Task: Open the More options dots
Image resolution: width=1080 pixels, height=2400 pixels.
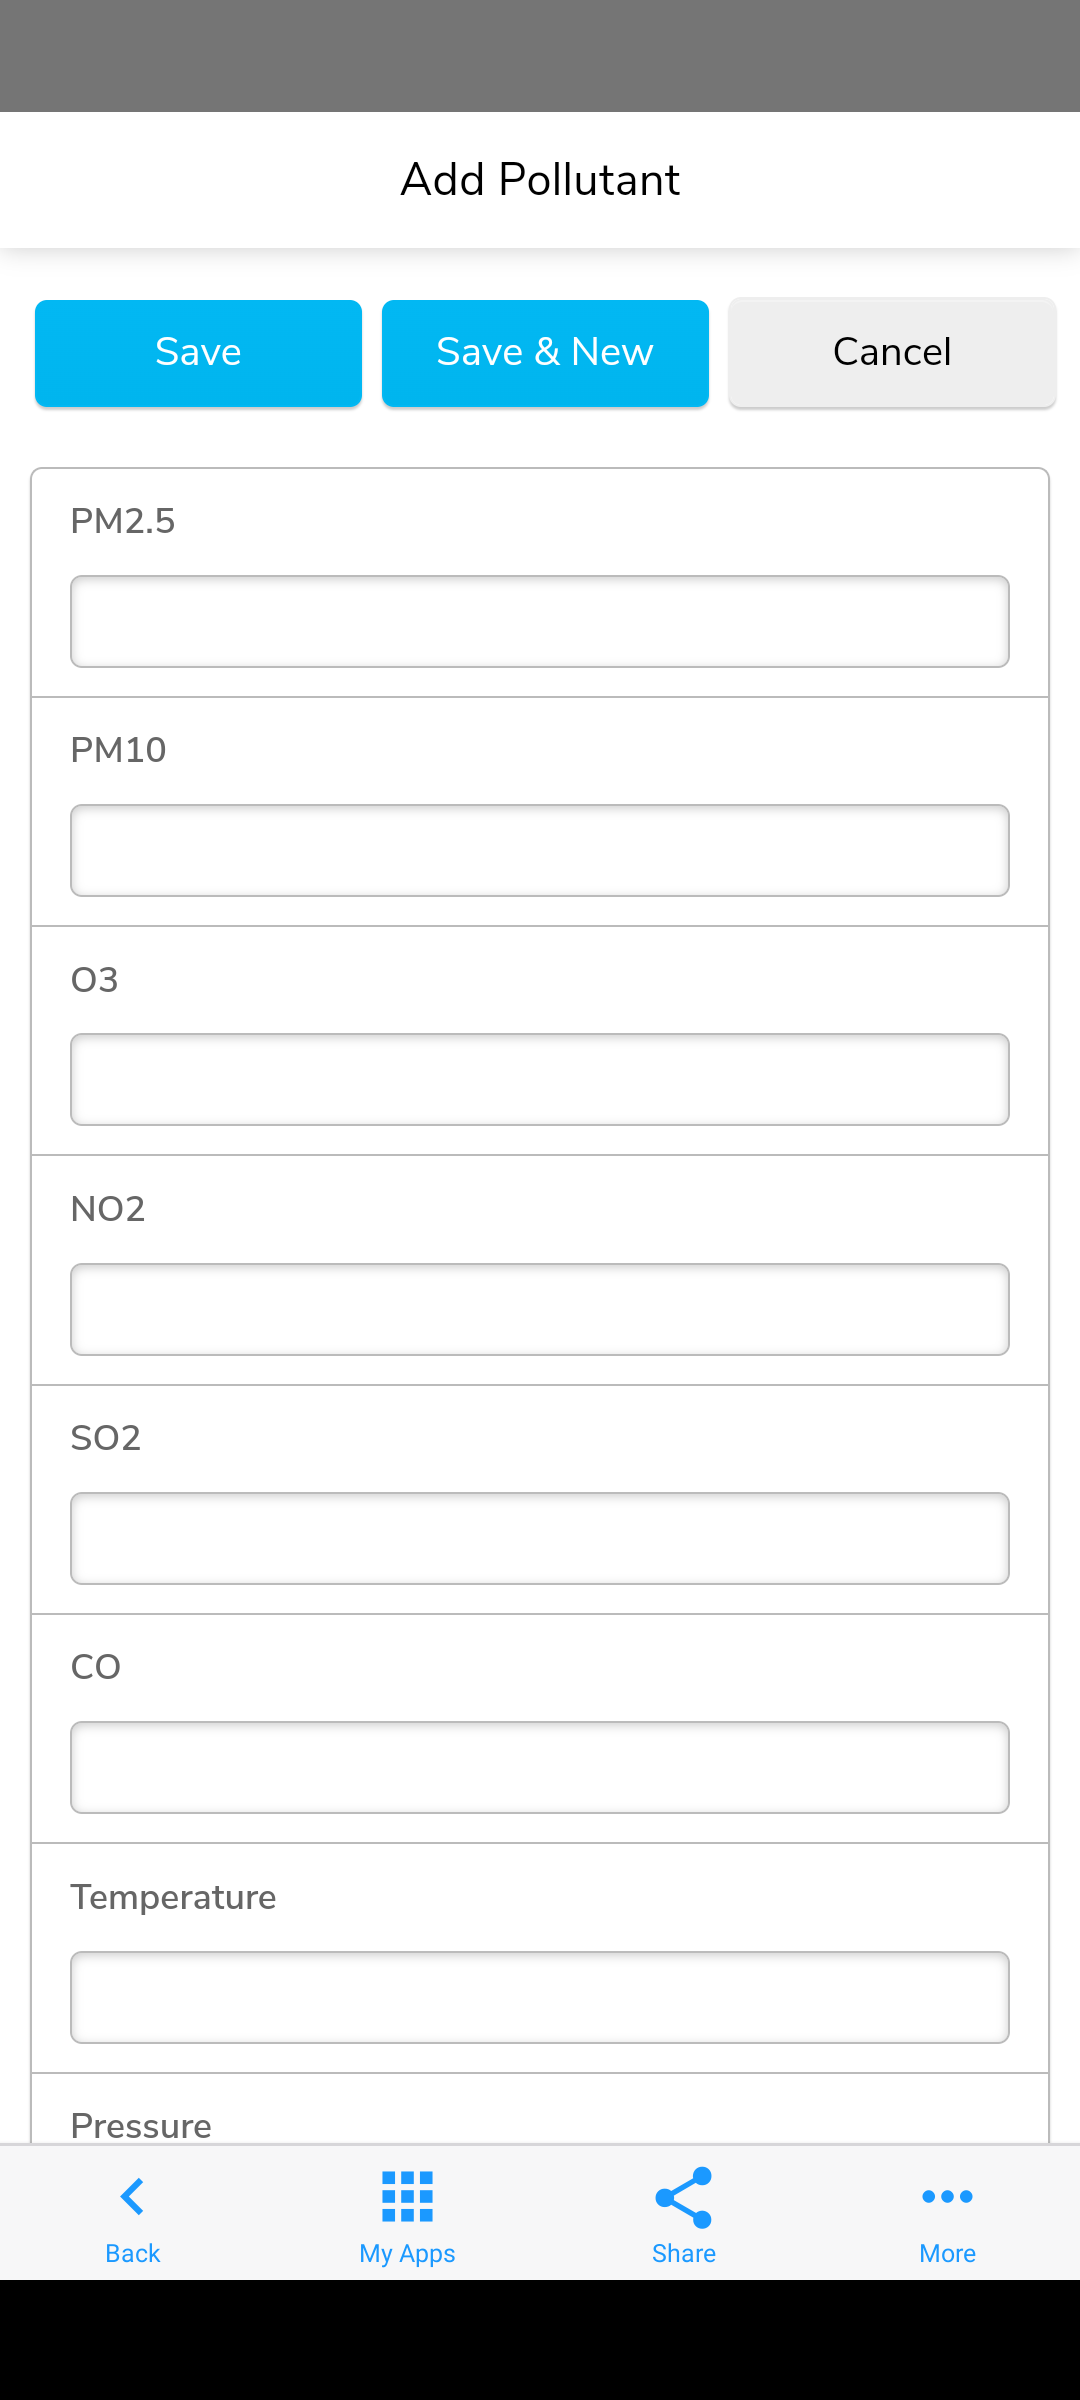Action: (947, 2197)
